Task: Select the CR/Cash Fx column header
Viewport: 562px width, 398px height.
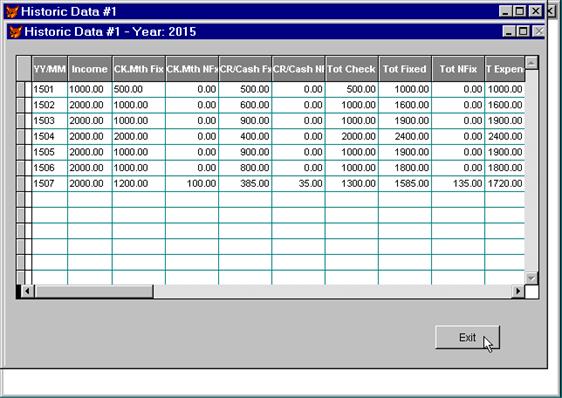Action: [245, 69]
